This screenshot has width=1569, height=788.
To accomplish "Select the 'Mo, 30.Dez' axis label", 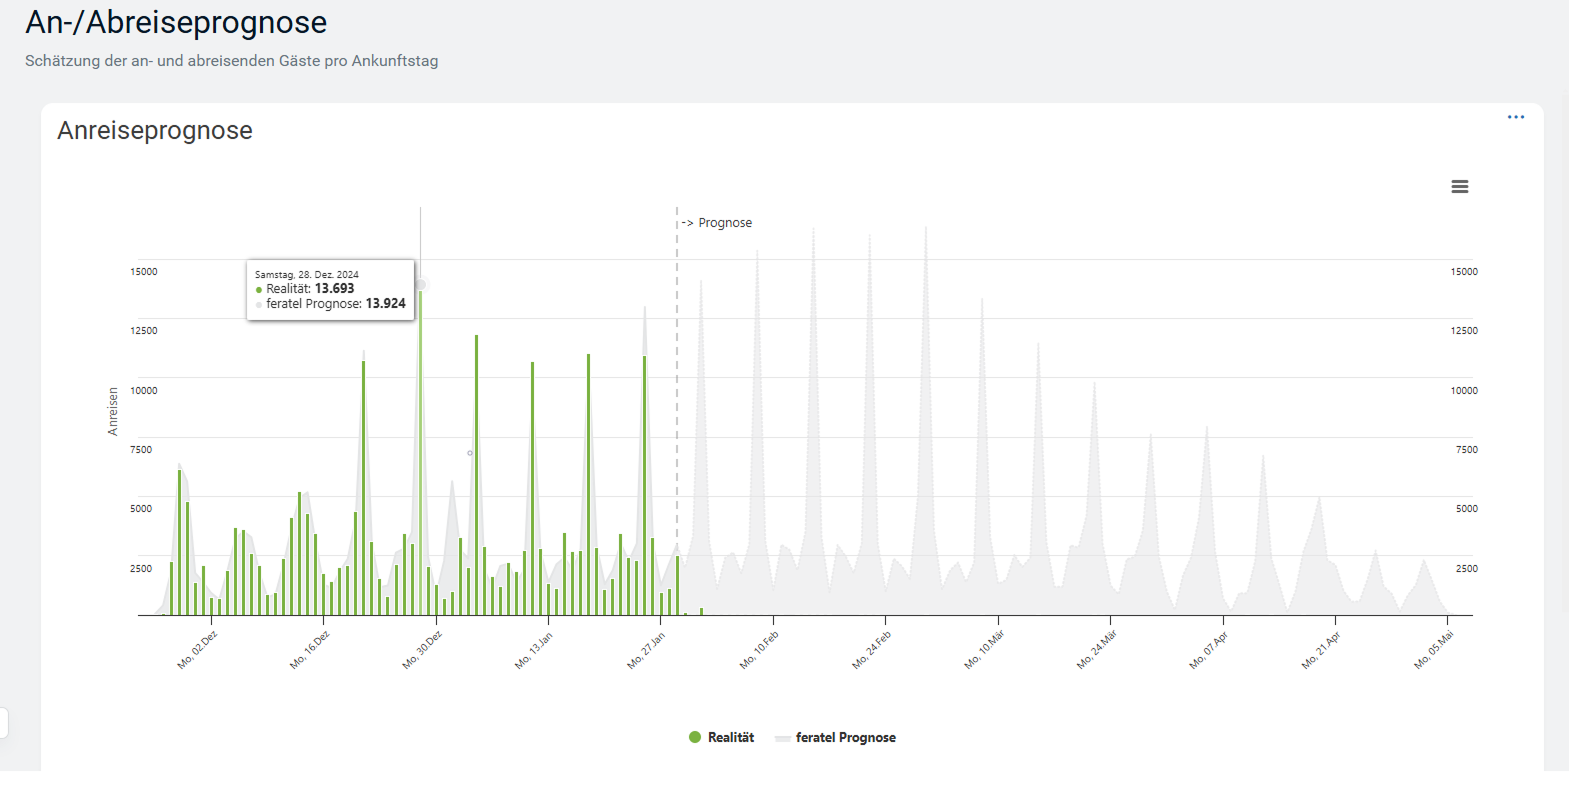I will coord(422,650).
